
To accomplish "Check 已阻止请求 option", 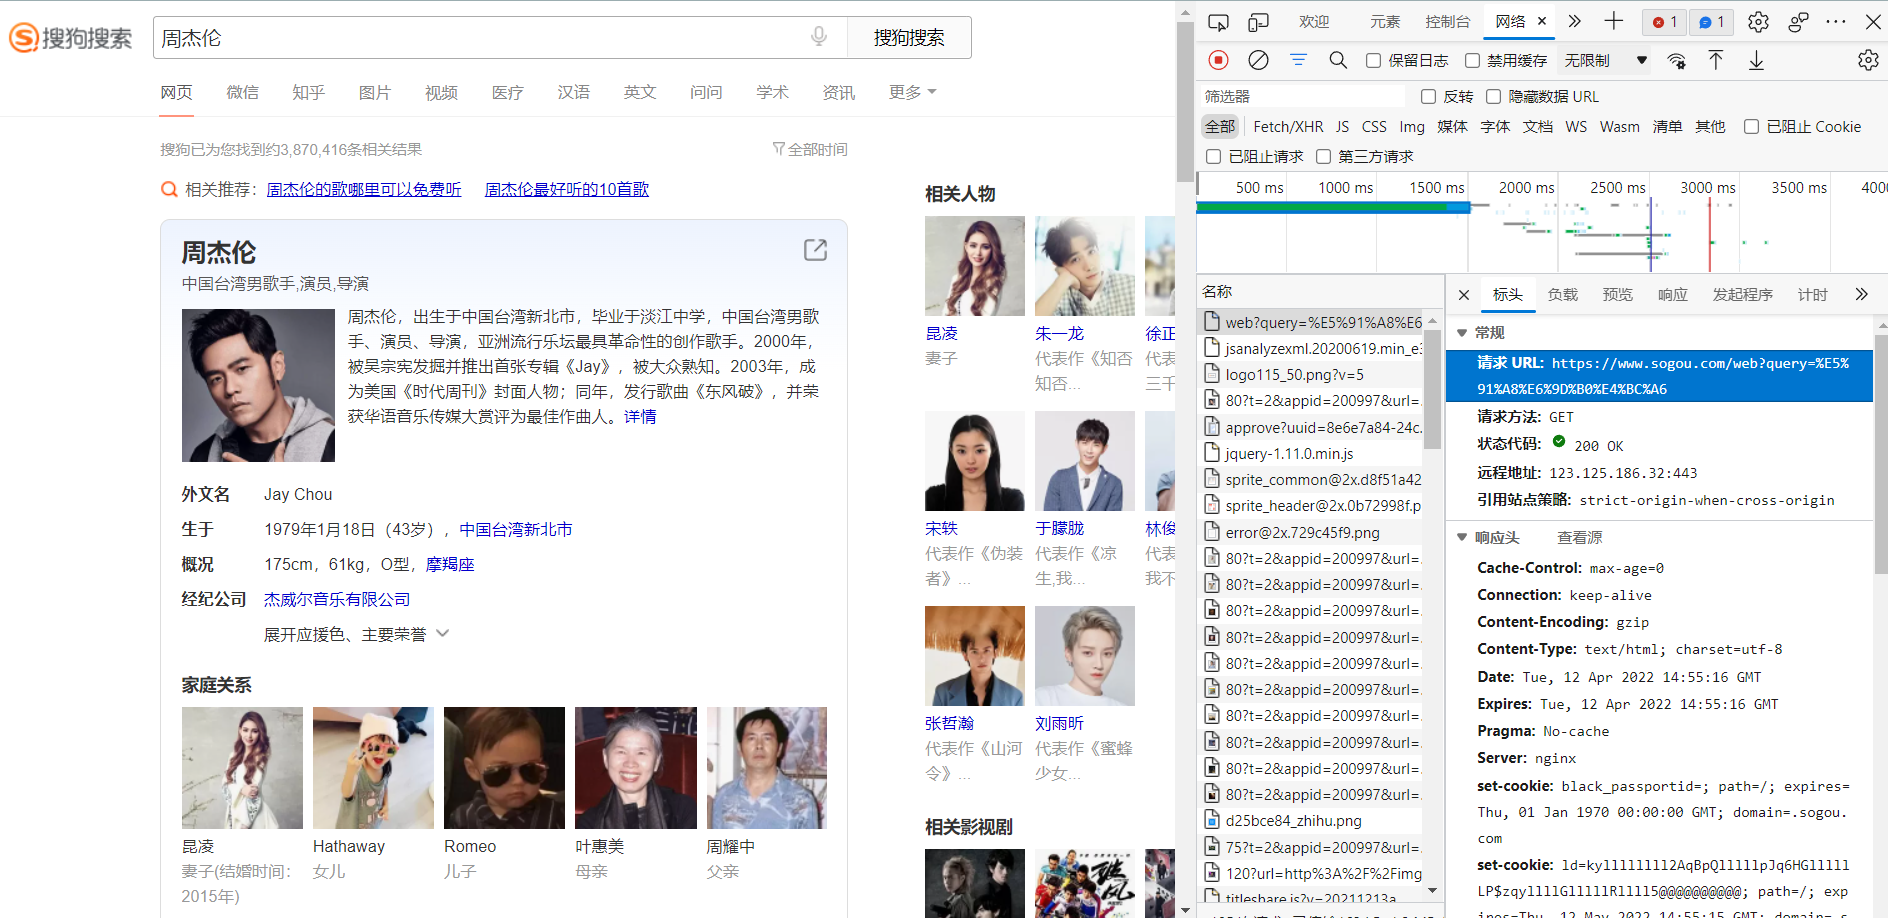I will tap(1214, 157).
